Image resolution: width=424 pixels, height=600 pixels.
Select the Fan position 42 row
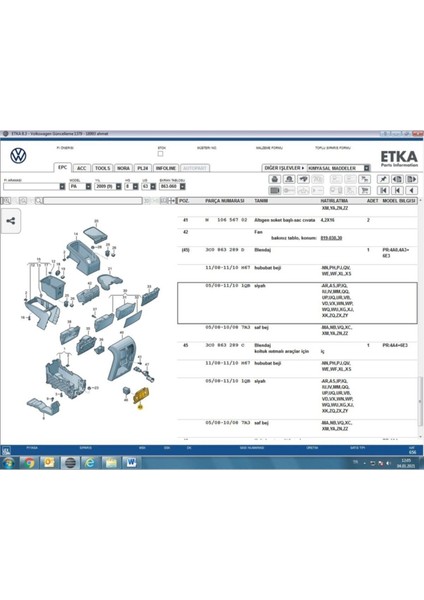[x=297, y=235]
